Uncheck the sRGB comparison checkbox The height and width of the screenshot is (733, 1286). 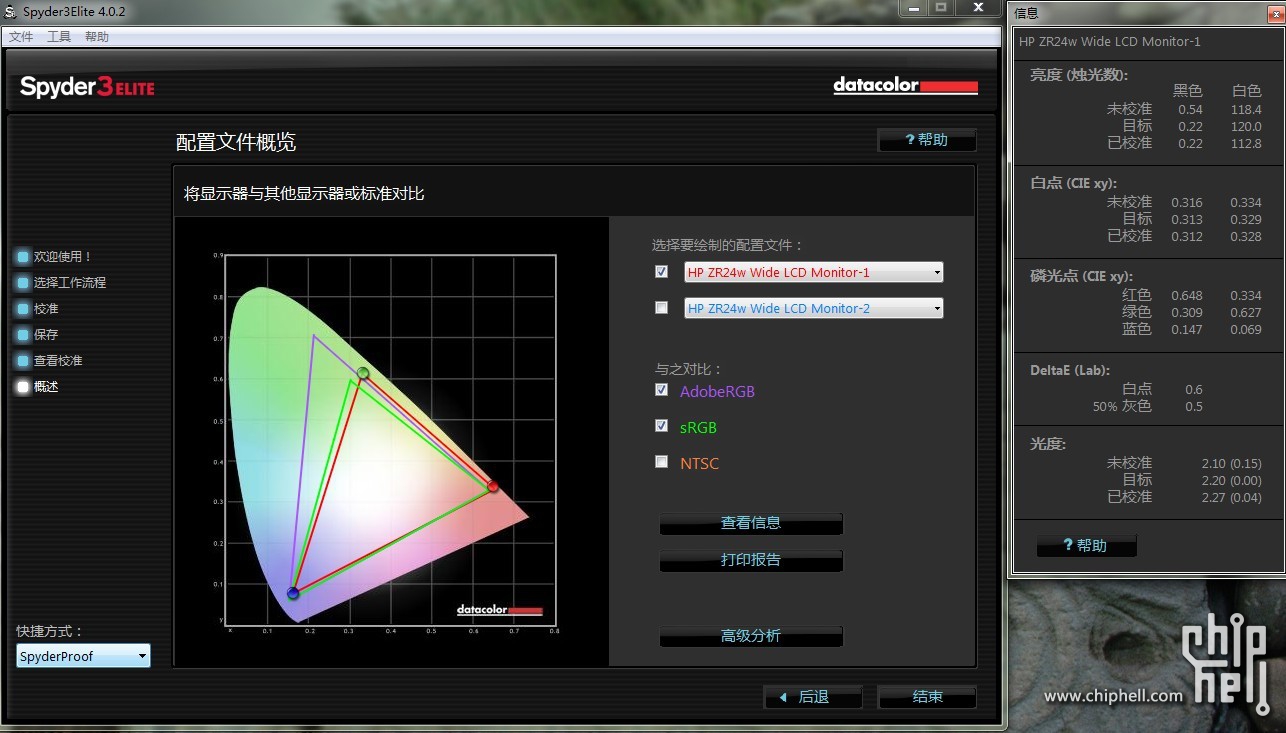coord(661,426)
